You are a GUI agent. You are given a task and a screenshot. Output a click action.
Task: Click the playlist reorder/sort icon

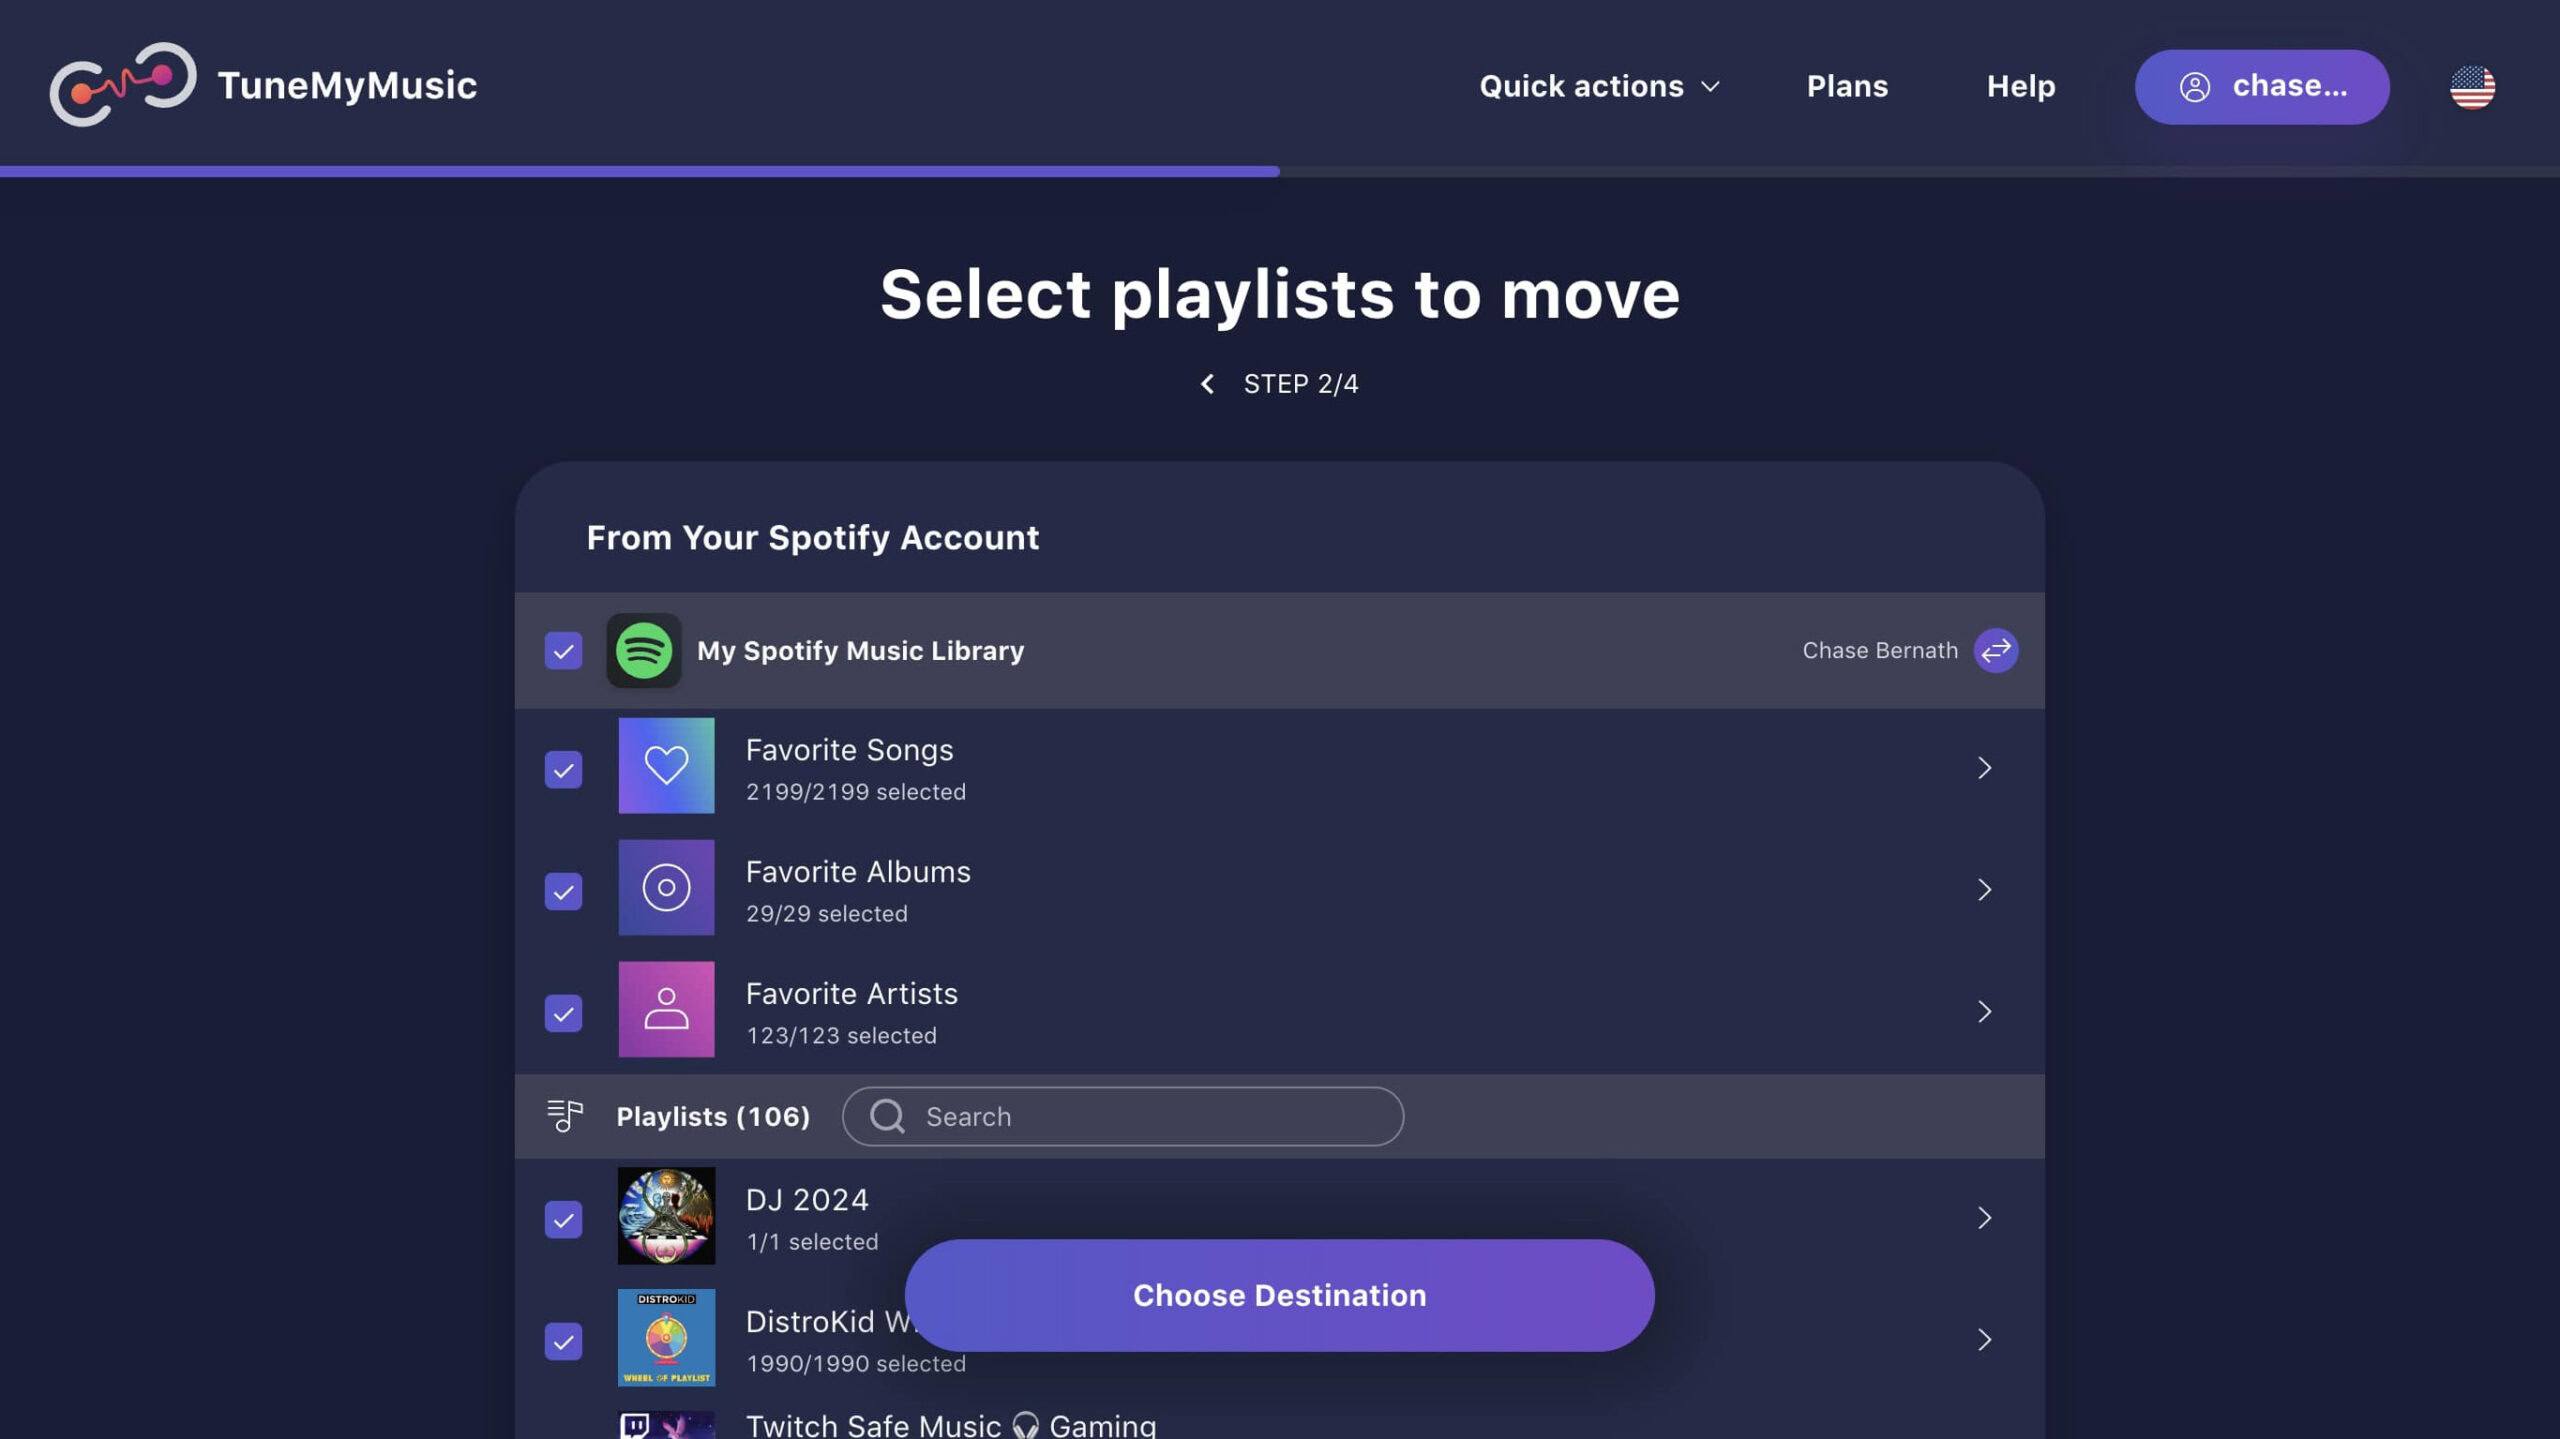tap(564, 1115)
